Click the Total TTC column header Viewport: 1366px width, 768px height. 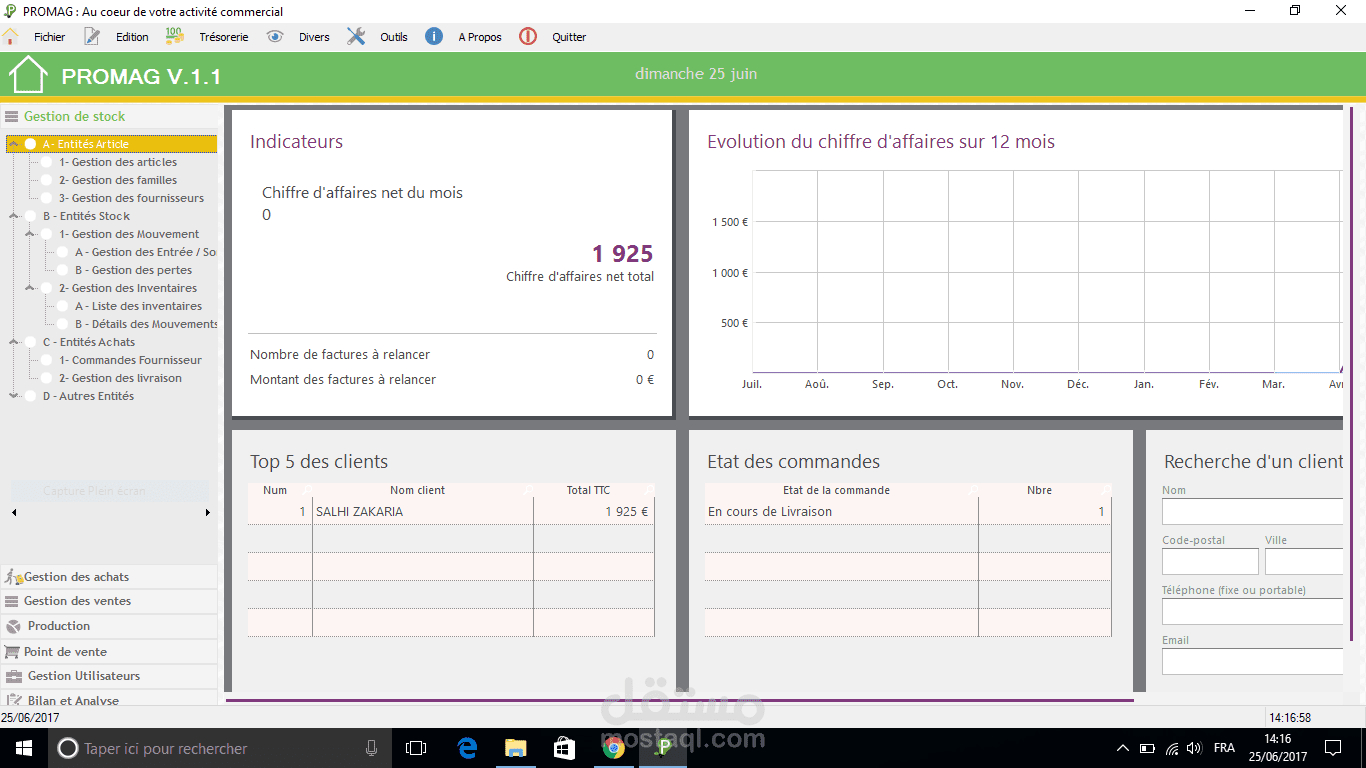click(588, 490)
